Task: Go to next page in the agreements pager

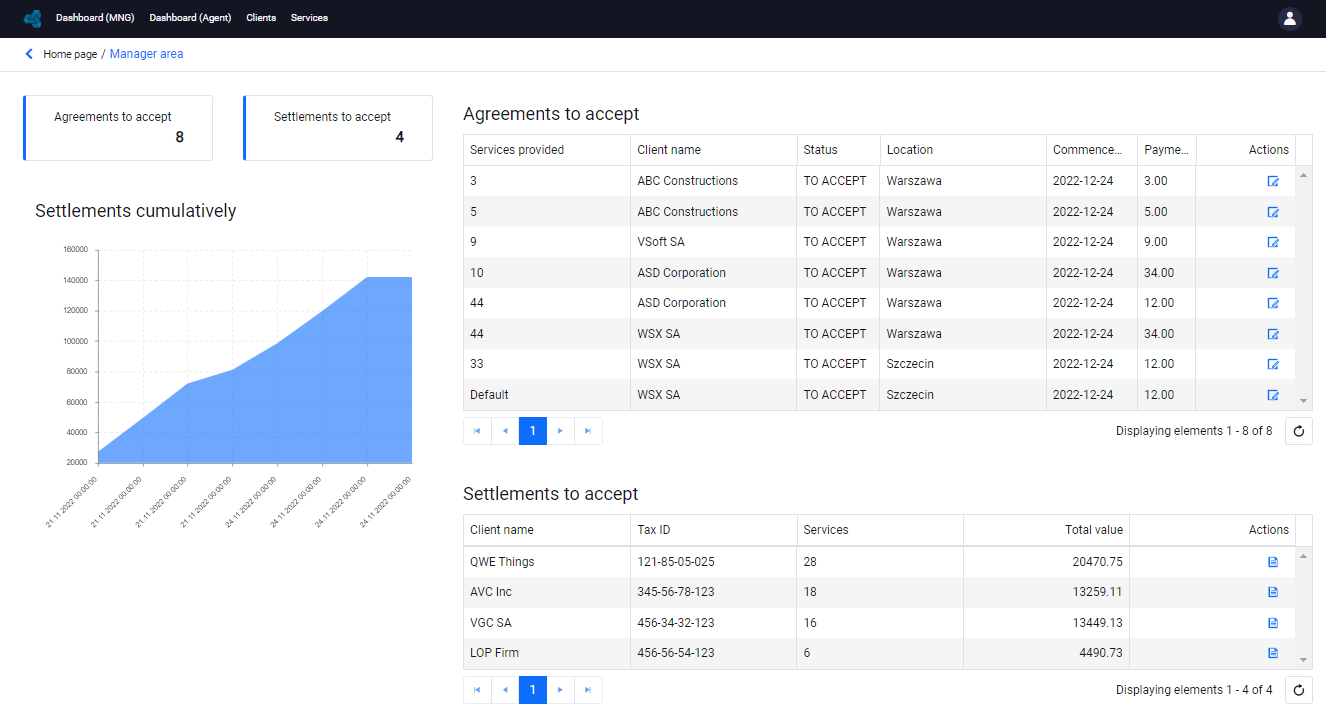Action: point(560,431)
